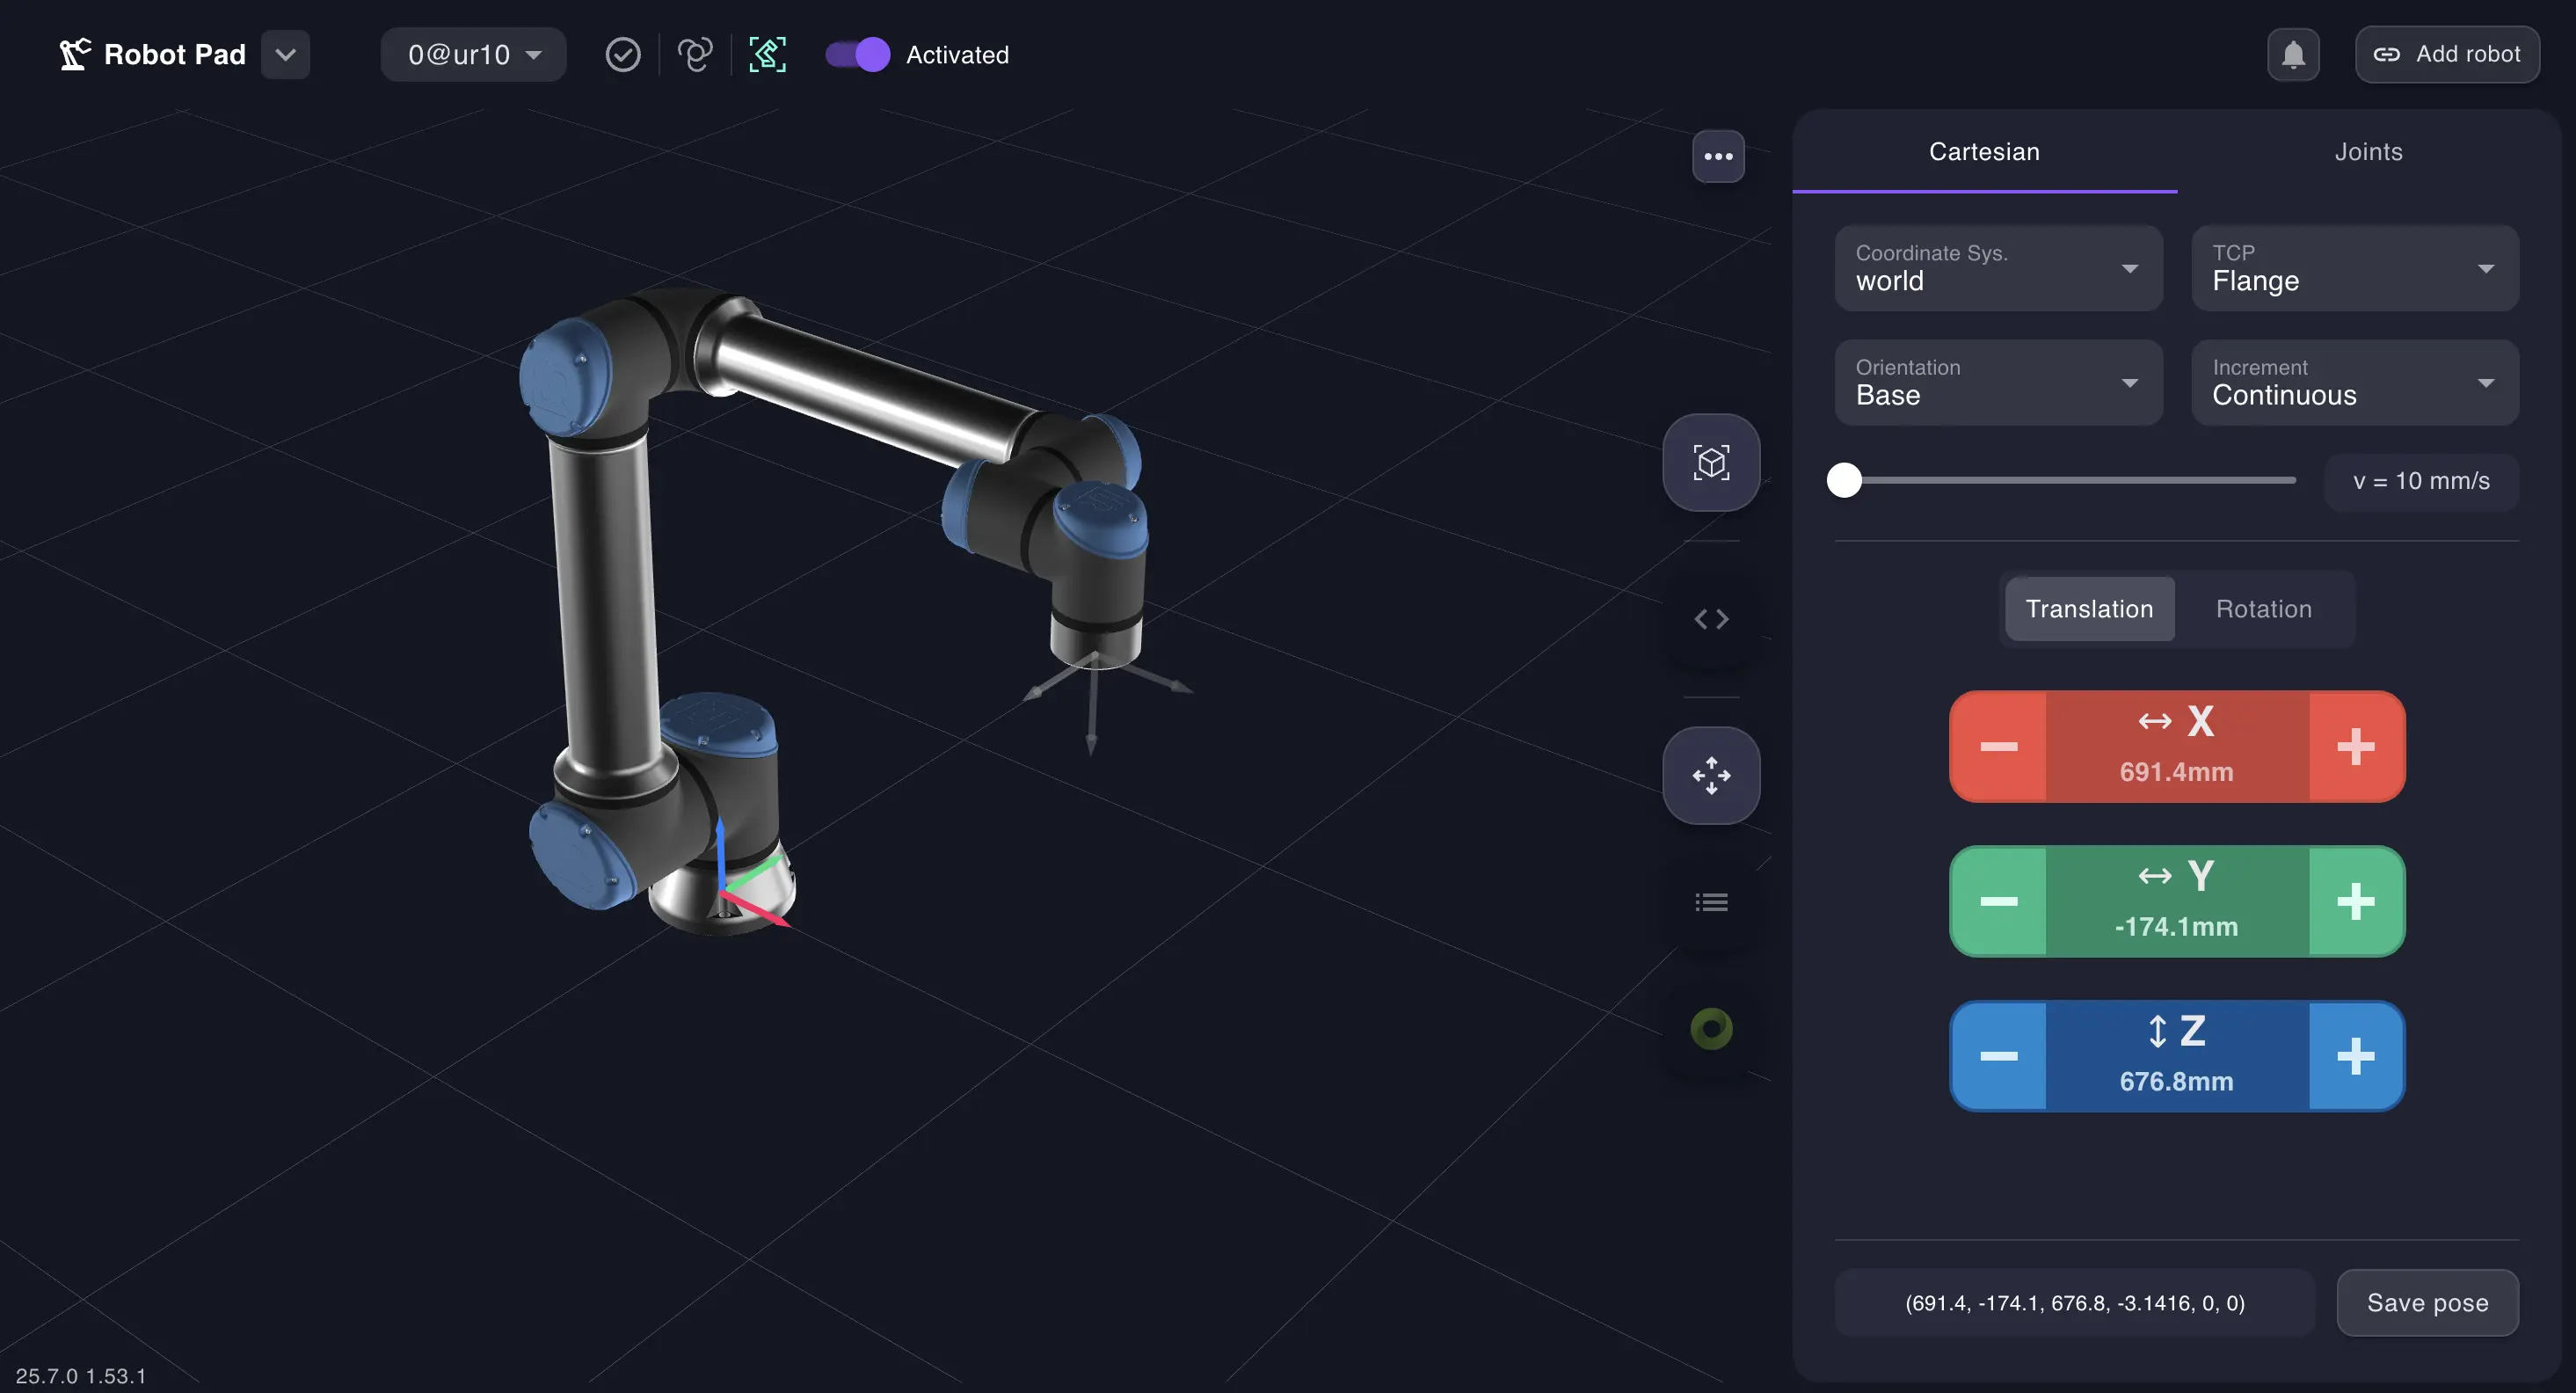Open the code view panel
This screenshot has width=2576, height=1393.
coord(1711,618)
